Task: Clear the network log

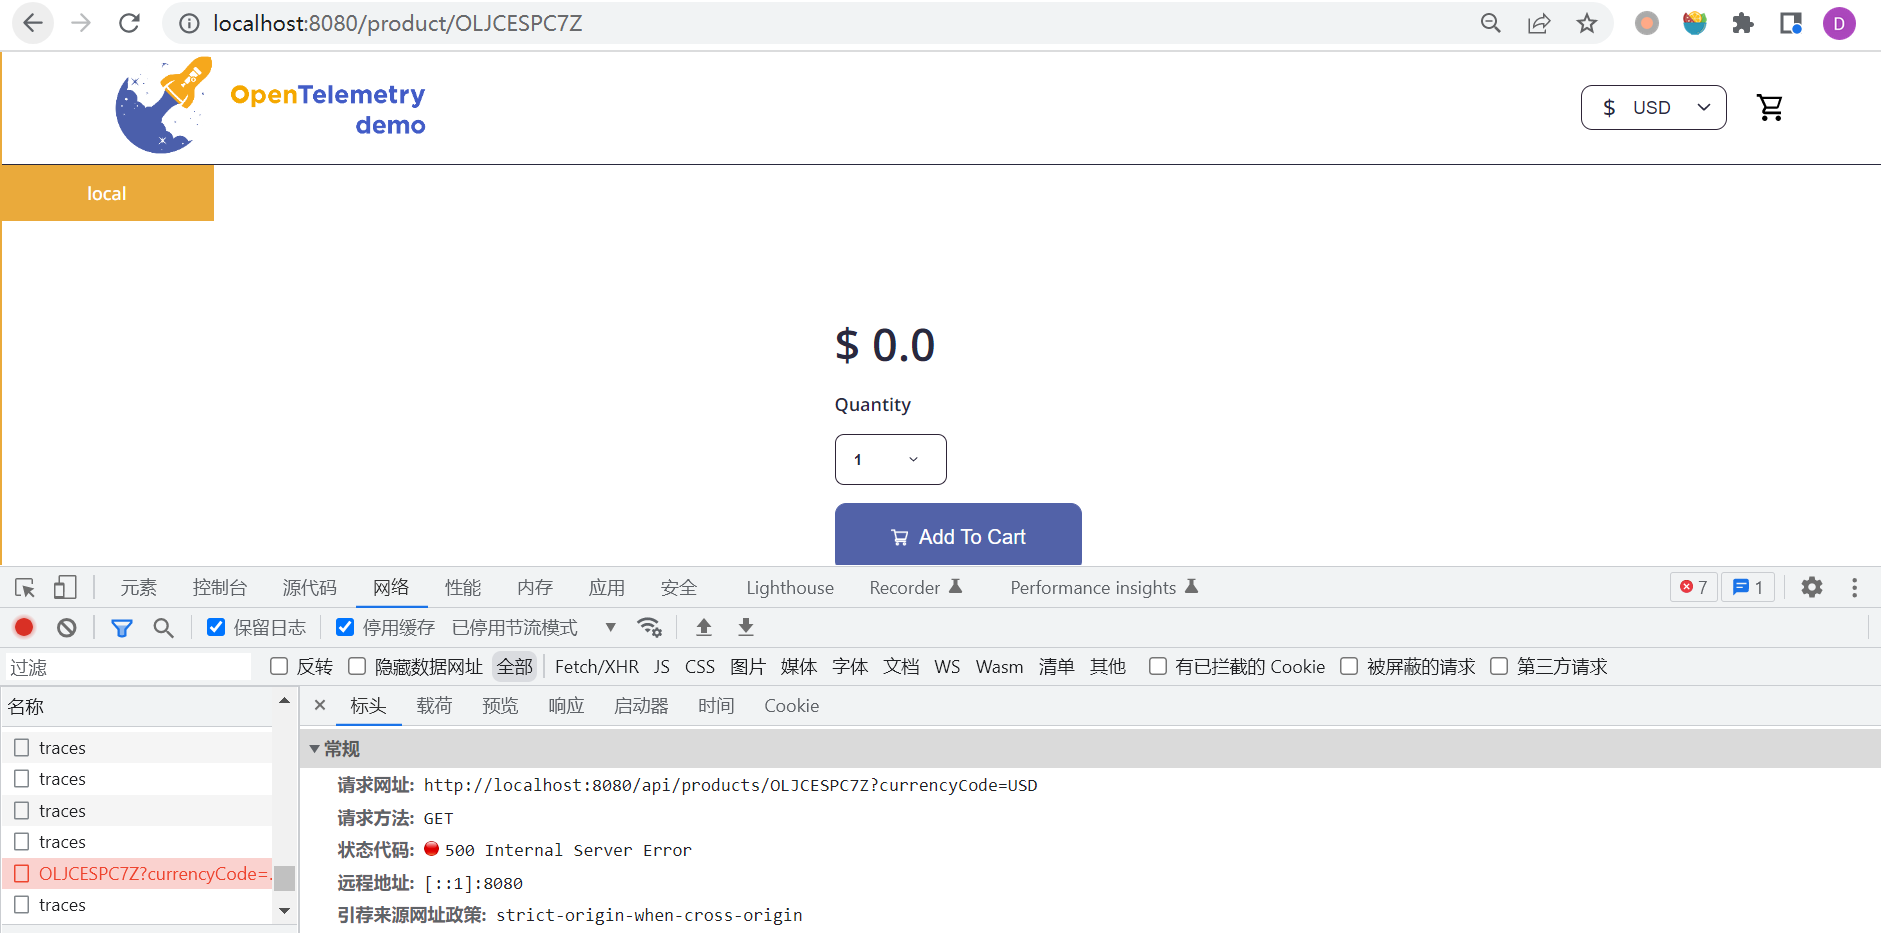Action: [67, 627]
